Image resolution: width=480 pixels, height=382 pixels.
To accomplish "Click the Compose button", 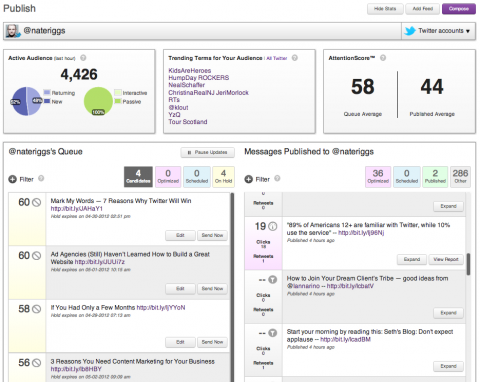I will point(459,9).
